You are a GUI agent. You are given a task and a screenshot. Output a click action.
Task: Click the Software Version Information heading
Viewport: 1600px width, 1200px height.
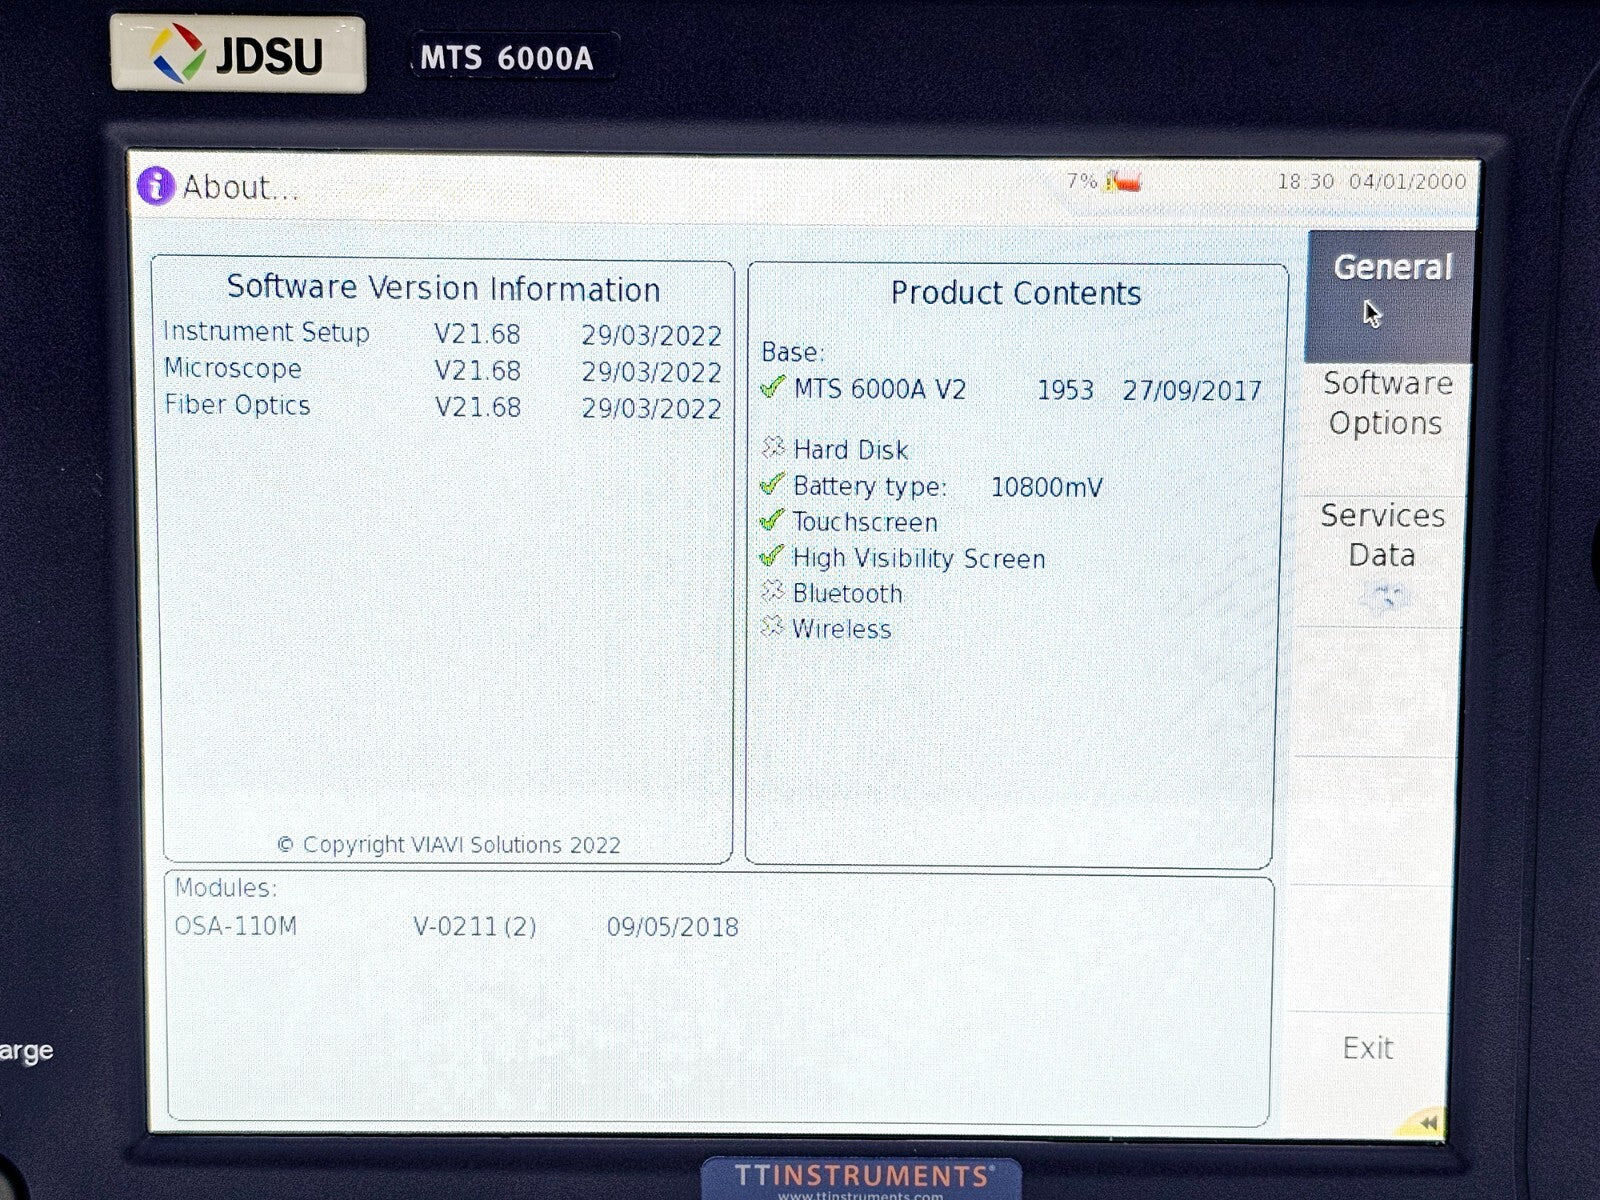click(443, 288)
